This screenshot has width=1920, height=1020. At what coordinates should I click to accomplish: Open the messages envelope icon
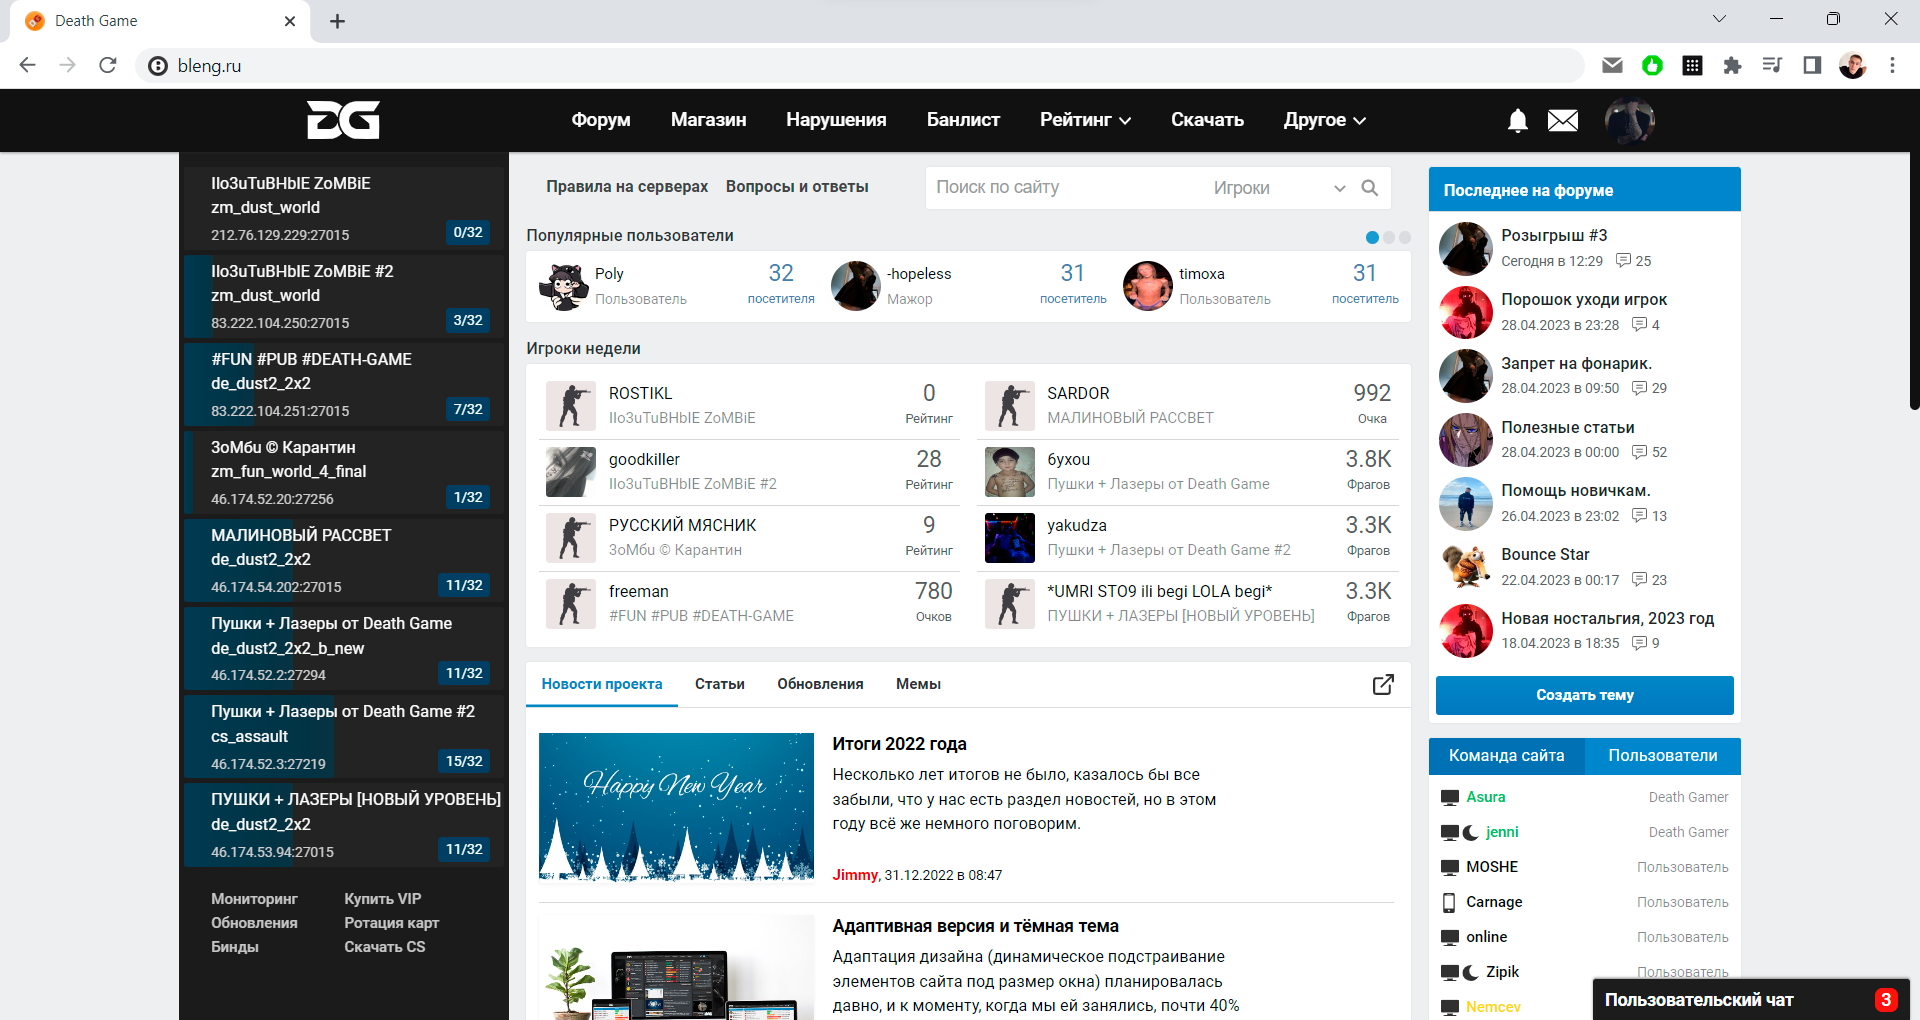pyautogui.click(x=1562, y=121)
